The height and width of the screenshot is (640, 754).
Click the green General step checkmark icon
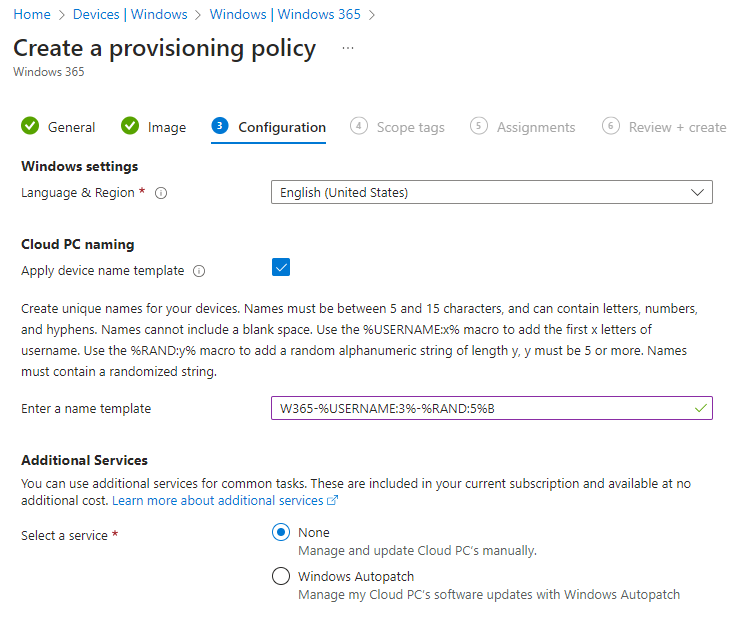pos(30,126)
